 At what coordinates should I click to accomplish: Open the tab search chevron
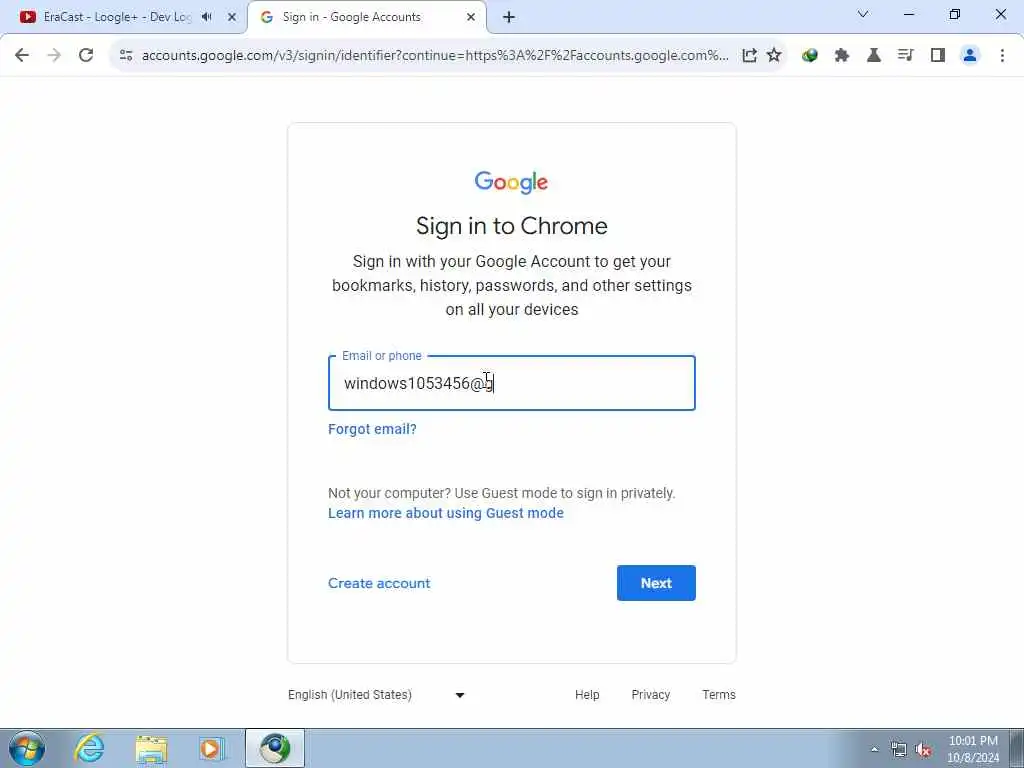[863, 14]
